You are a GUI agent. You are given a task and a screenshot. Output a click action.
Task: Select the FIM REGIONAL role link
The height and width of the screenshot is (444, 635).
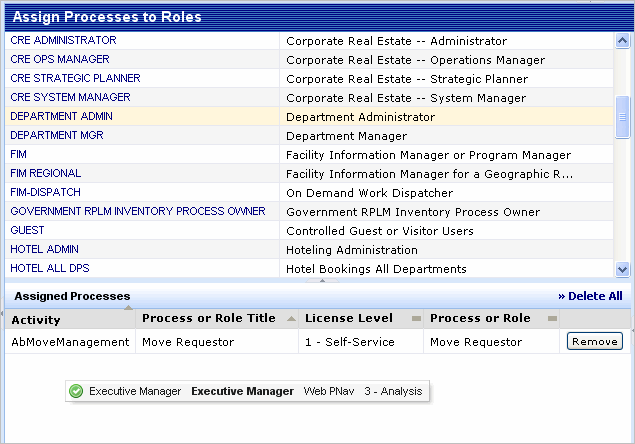tap(46, 174)
